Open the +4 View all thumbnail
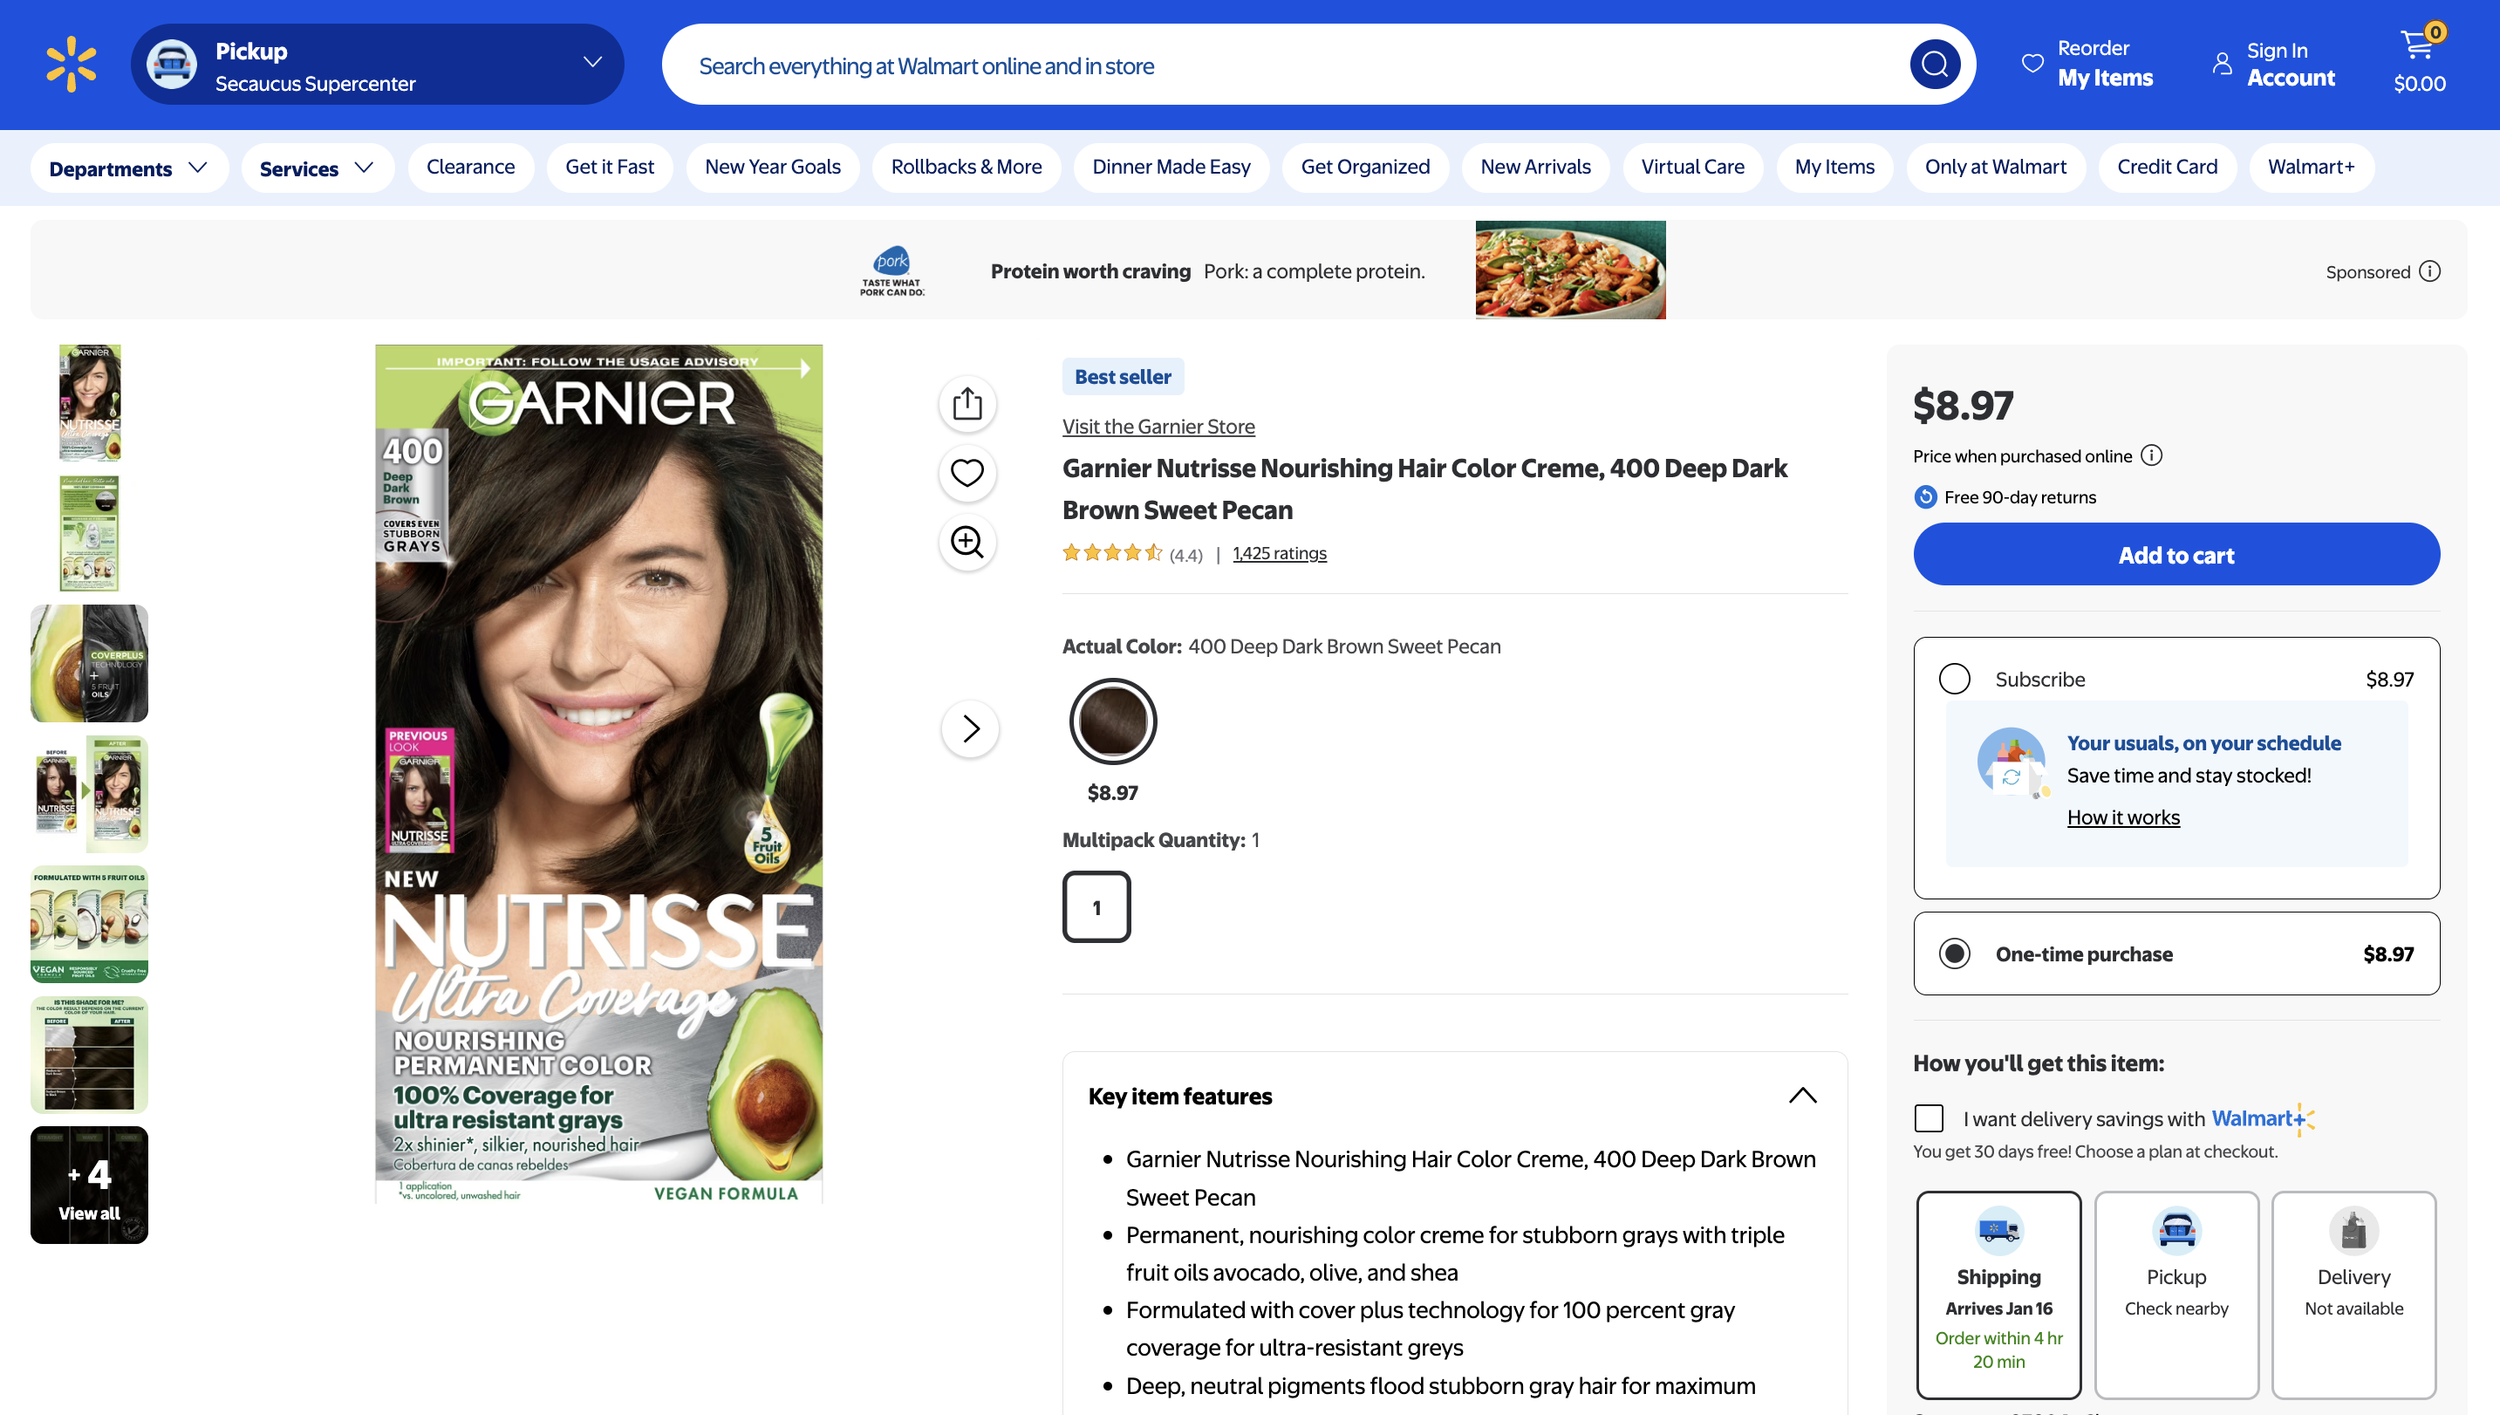The image size is (2500, 1415). (x=89, y=1185)
